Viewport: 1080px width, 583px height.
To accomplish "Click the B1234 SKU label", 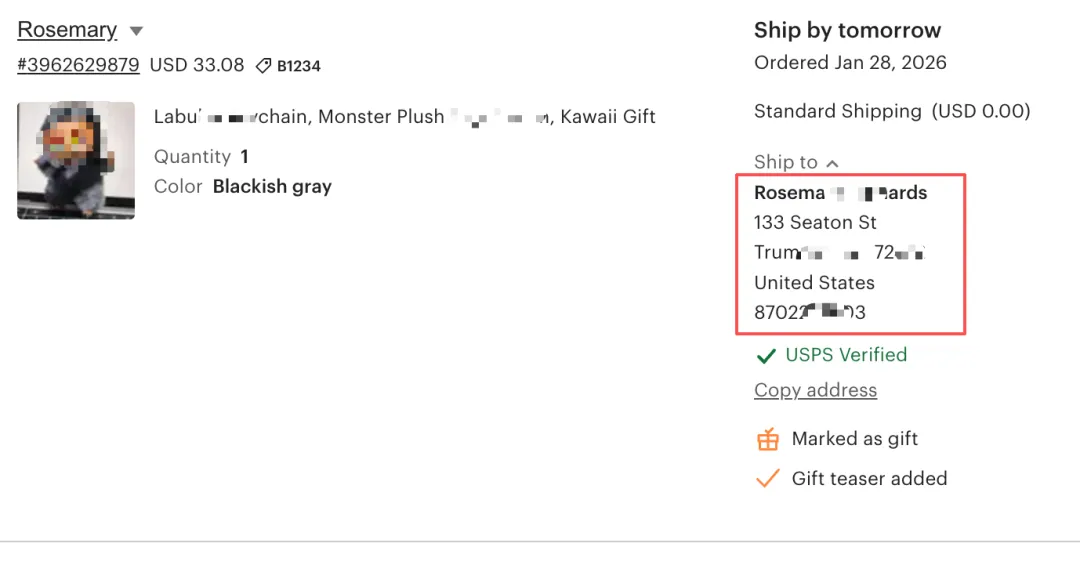I will (298, 66).
